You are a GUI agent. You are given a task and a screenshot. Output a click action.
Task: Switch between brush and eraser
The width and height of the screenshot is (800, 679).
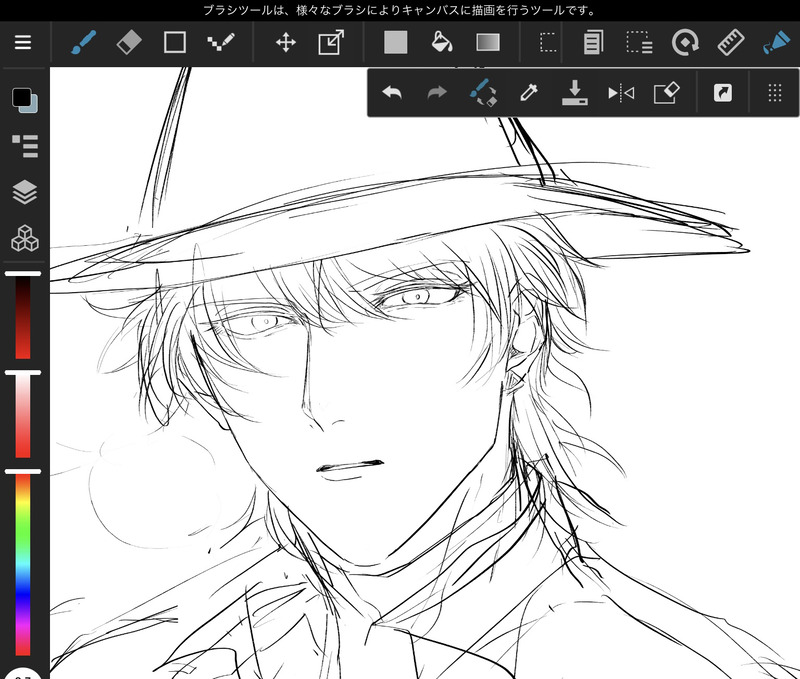coord(483,93)
